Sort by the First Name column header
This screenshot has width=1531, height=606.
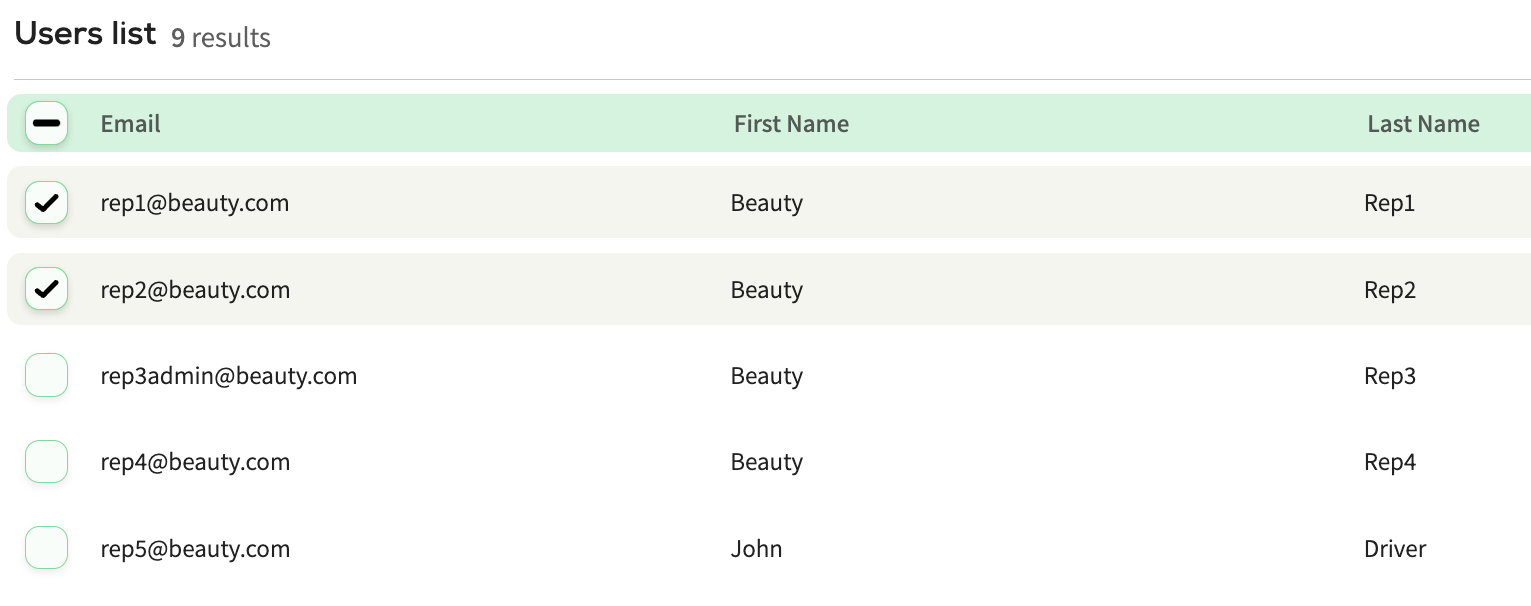[791, 124]
